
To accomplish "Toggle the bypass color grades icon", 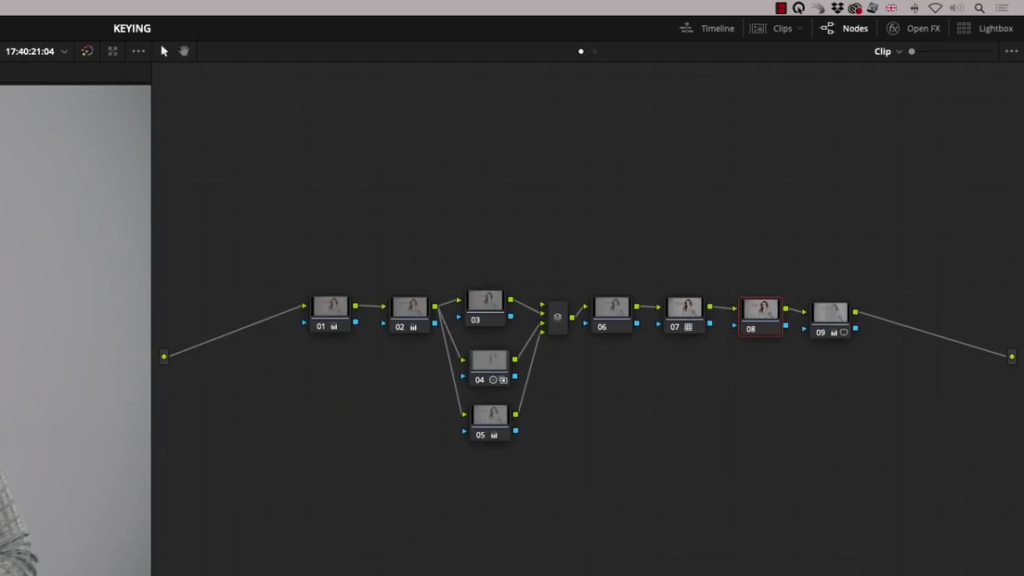I will 87,51.
